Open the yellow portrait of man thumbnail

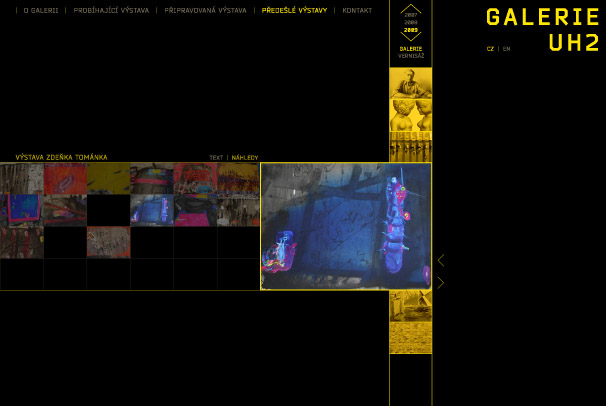(410, 83)
